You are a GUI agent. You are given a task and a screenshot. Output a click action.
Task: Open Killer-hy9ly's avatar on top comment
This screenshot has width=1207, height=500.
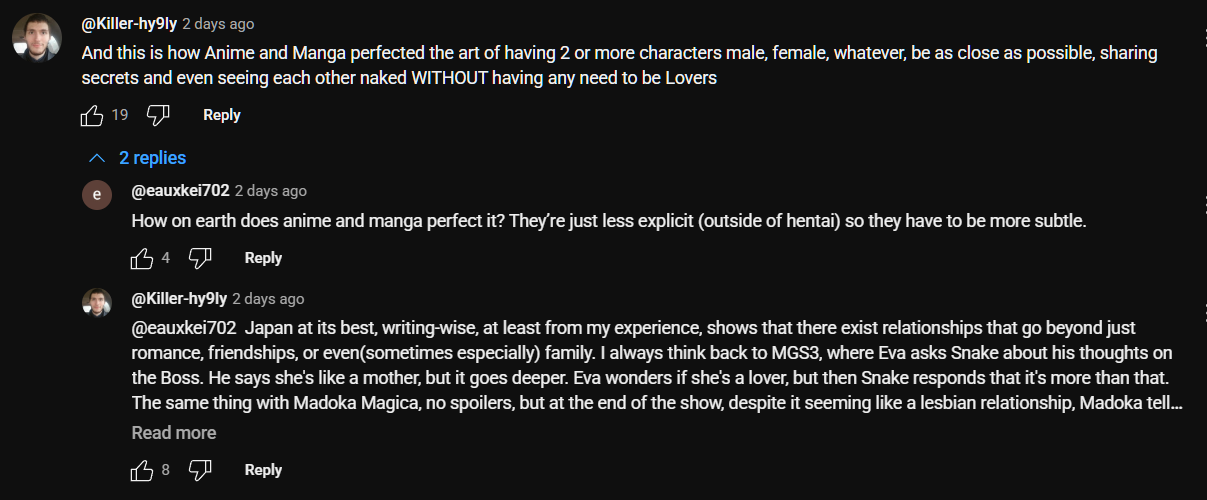tap(38, 38)
